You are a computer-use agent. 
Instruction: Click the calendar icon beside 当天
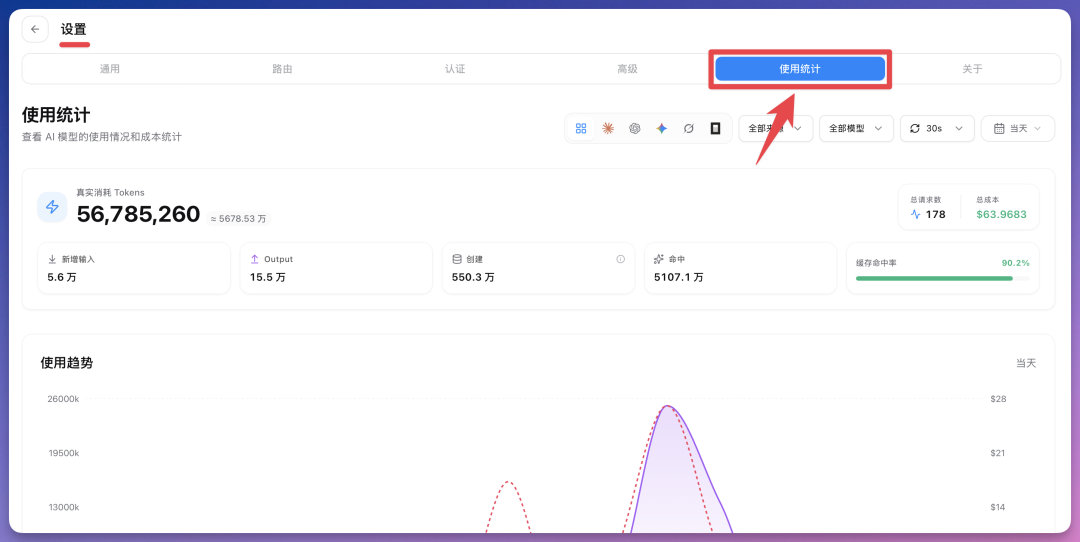point(999,128)
